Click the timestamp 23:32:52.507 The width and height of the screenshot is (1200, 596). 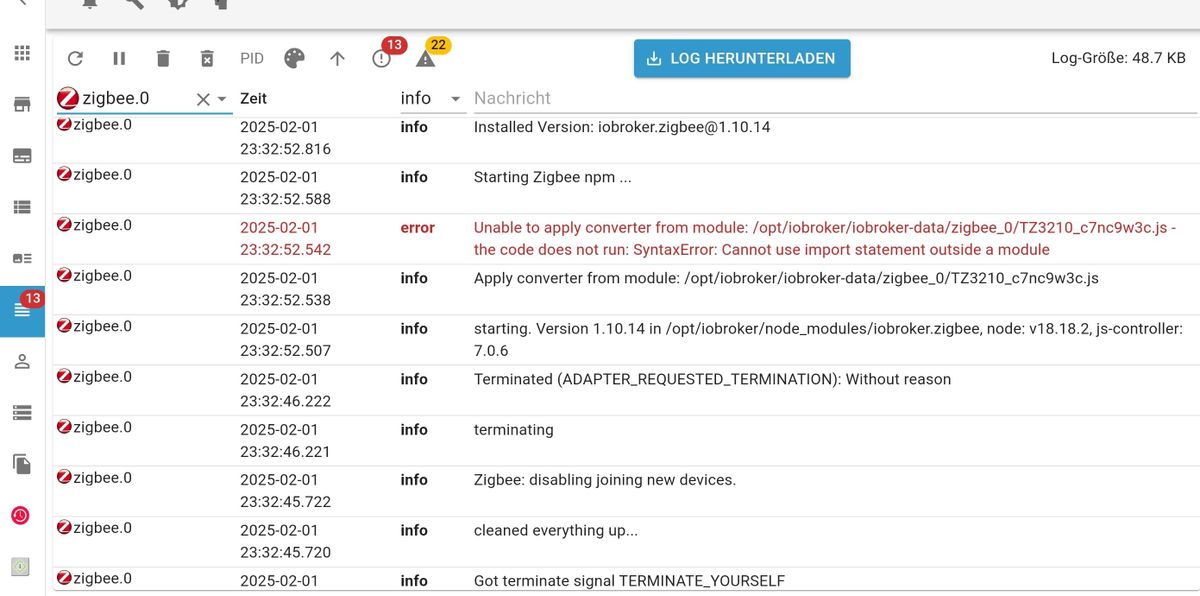(286, 350)
